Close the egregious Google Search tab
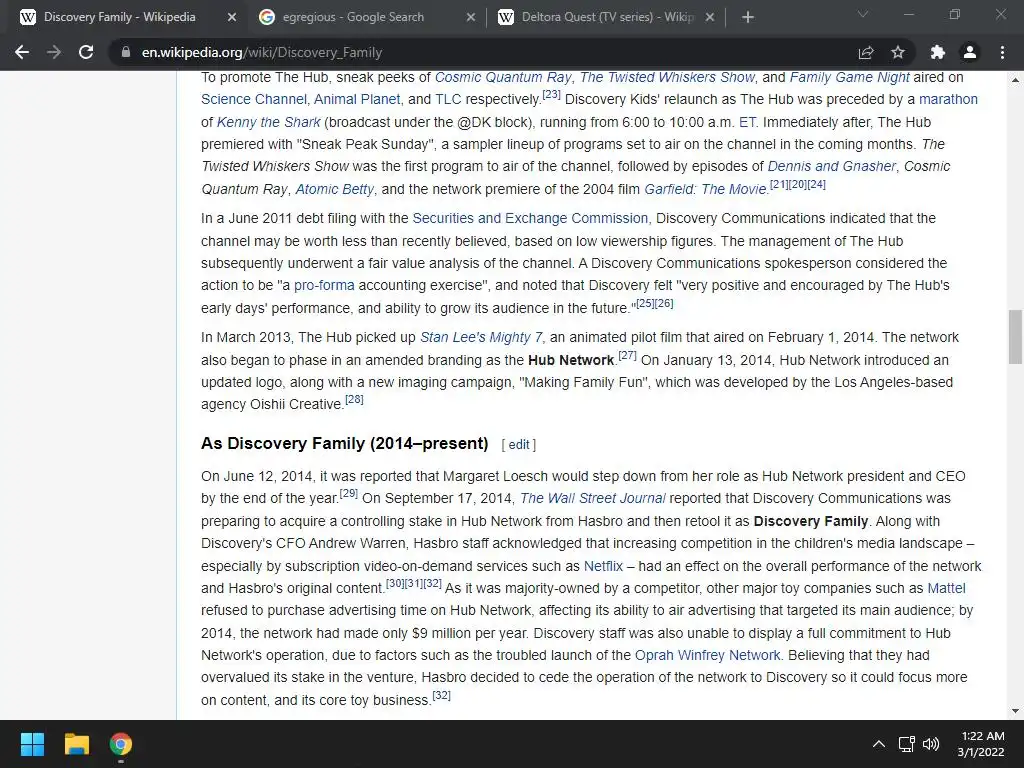The height and width of the screenshot is (768, 1024). [x=471, y=18]
